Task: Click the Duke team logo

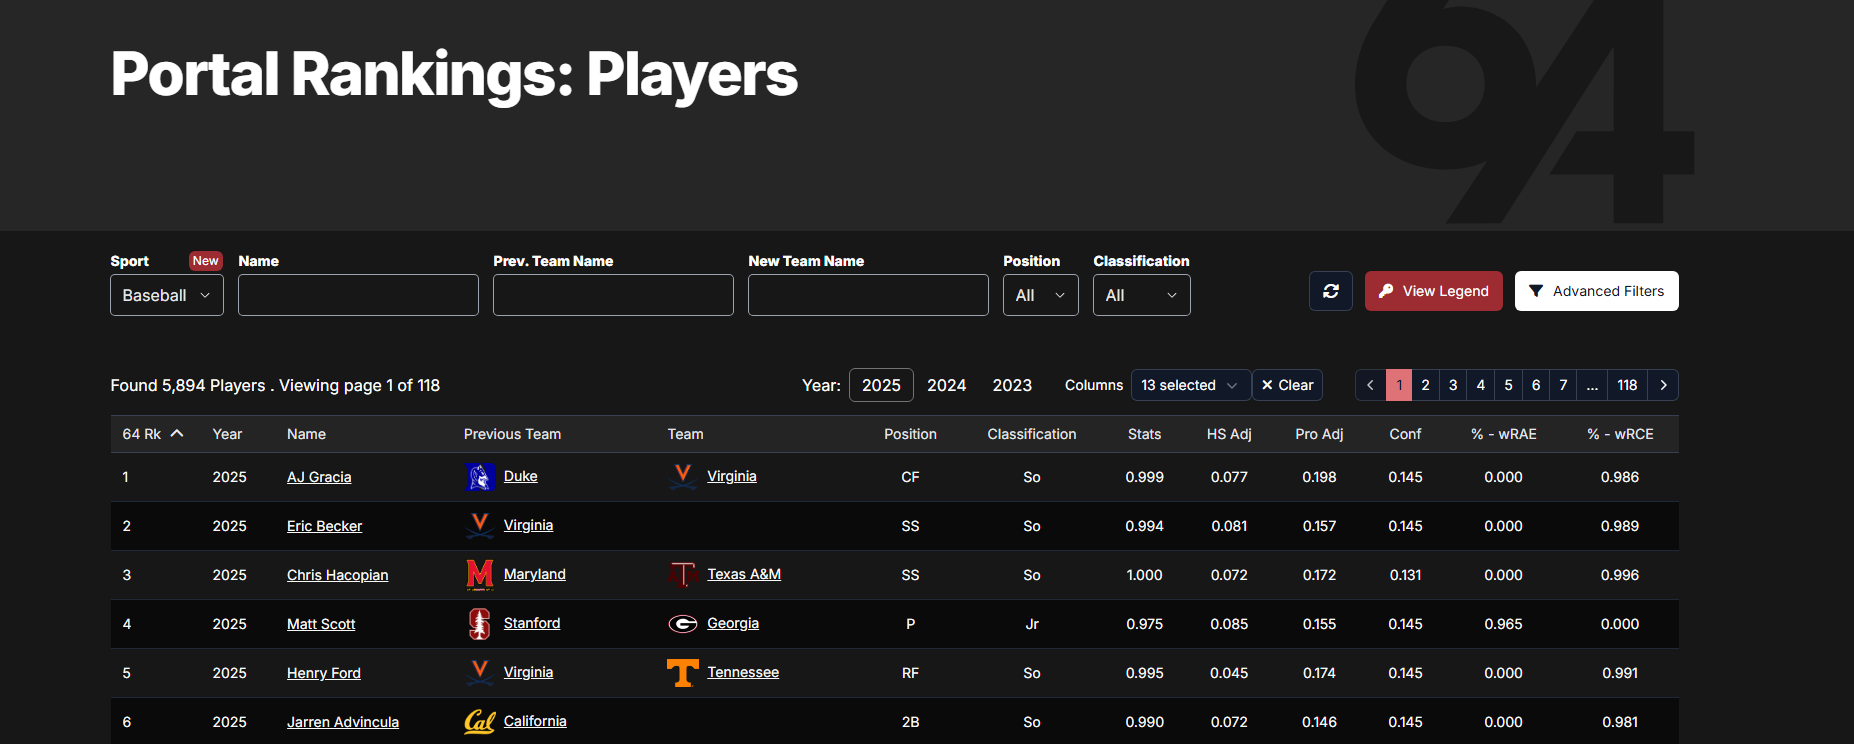Action: click(x=480, y=477)
